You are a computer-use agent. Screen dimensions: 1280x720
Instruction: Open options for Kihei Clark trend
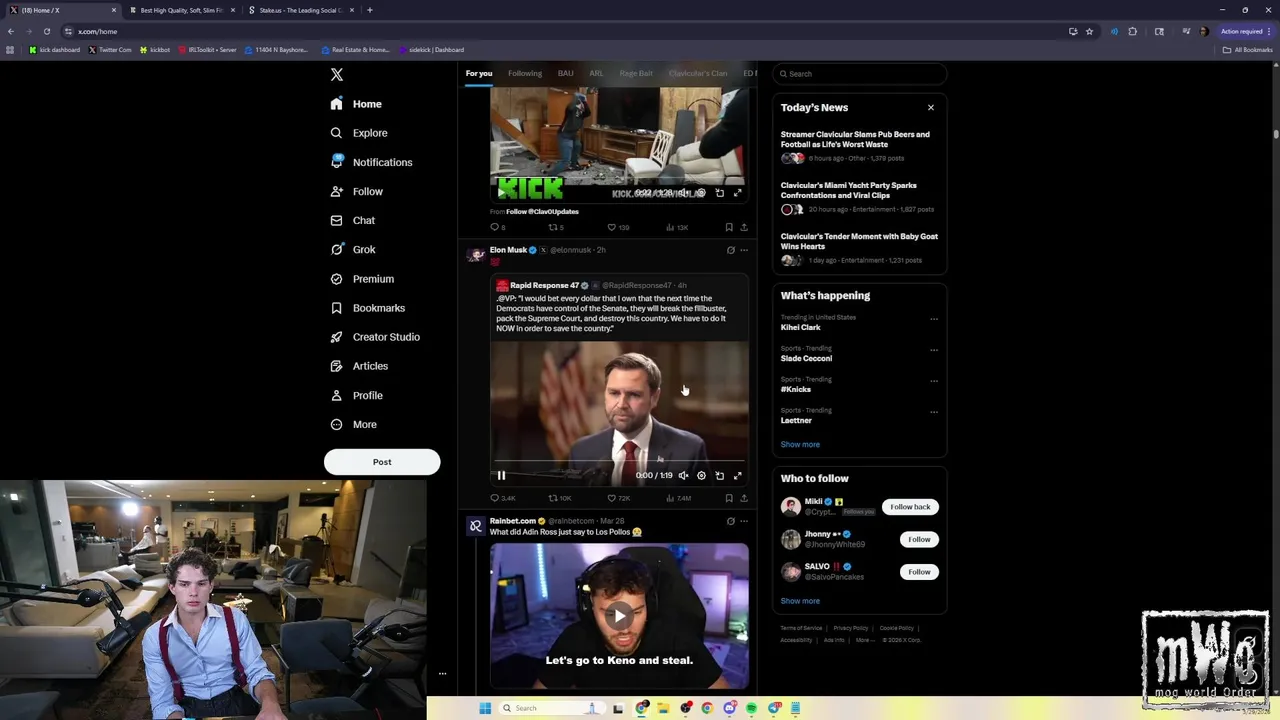[934, 319]
